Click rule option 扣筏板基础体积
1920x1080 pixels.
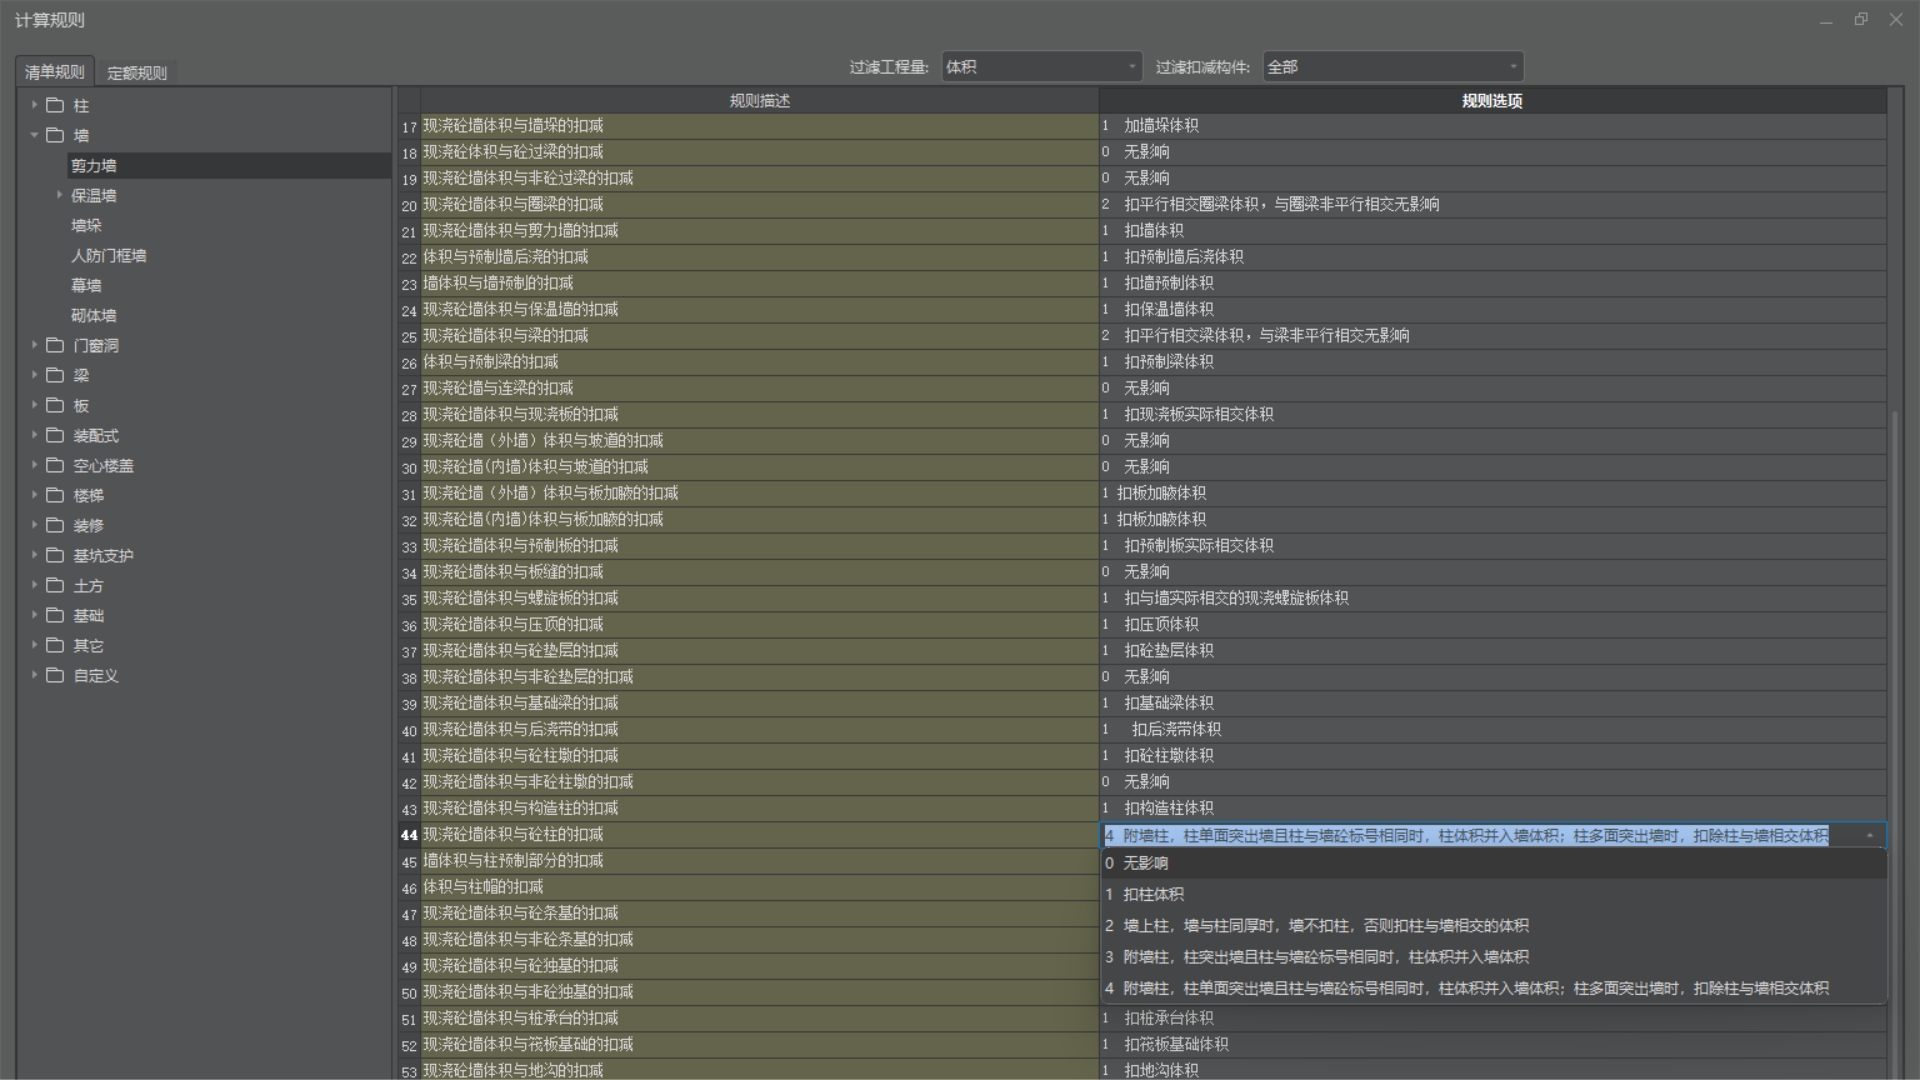tap(1493, 1044)
